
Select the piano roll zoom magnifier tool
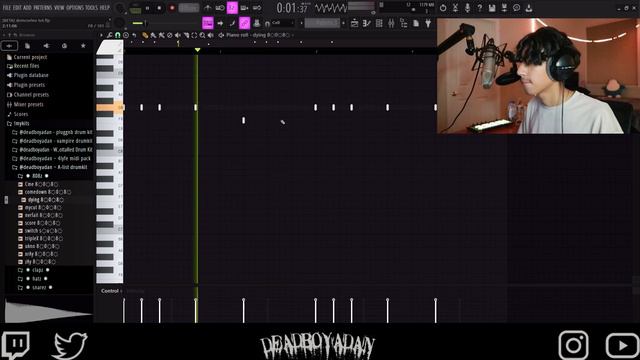point(202,35)
